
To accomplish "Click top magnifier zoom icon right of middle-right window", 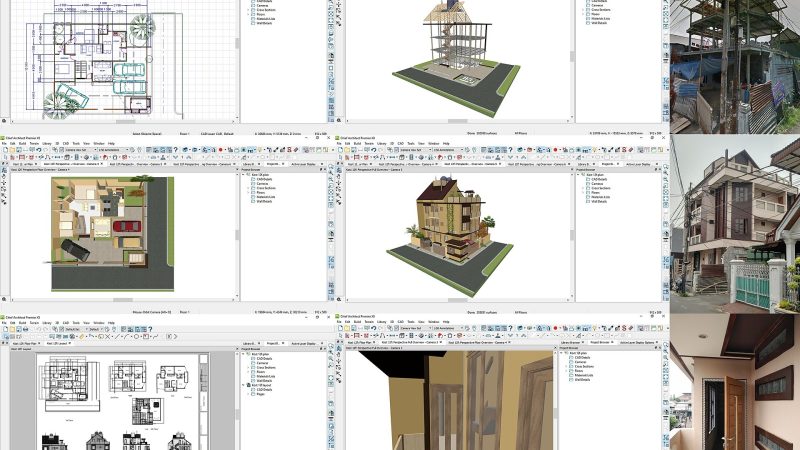I will [x=665, y=167].
